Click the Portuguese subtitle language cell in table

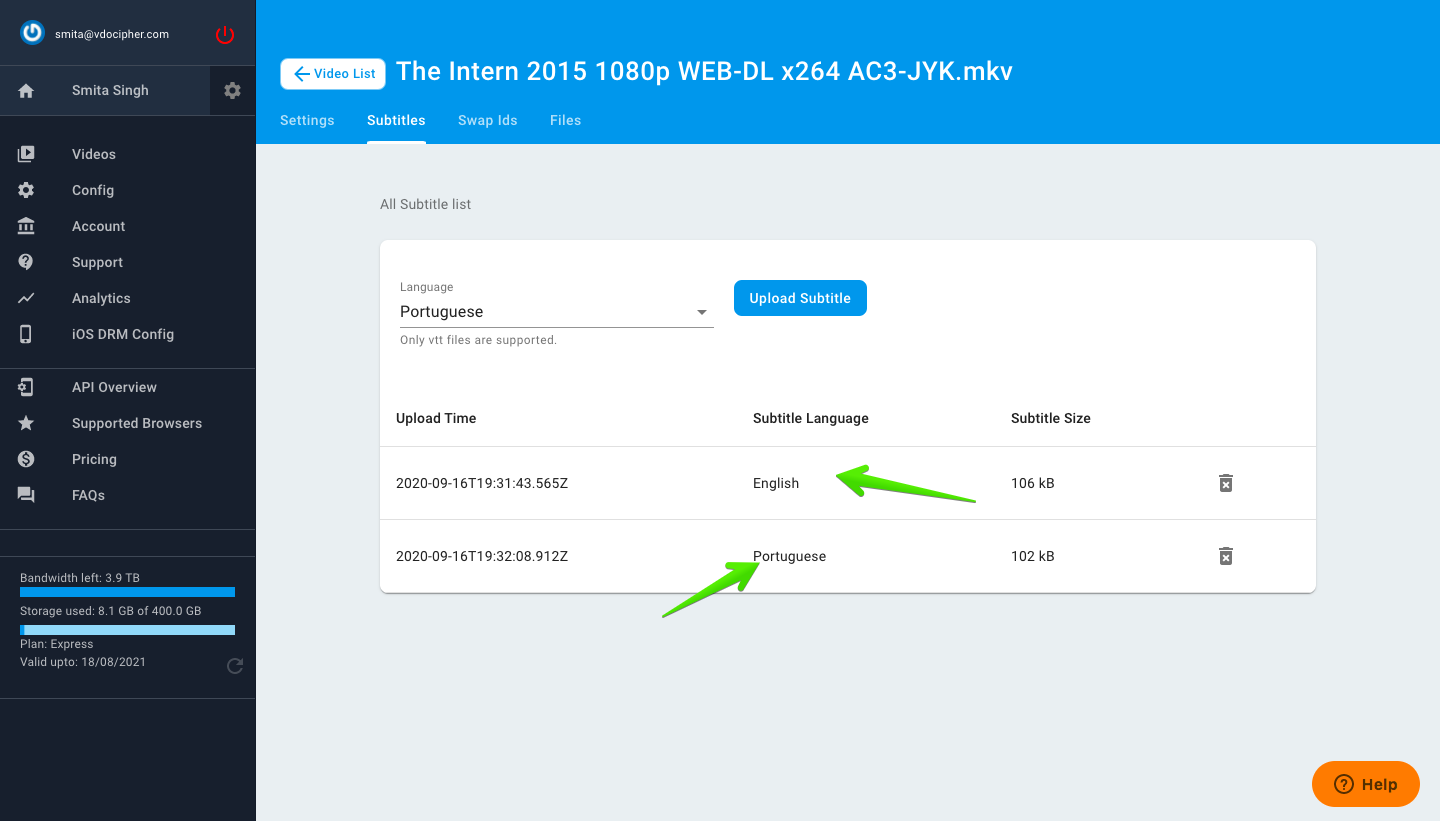pyautogui.click(x=790, y=556)
